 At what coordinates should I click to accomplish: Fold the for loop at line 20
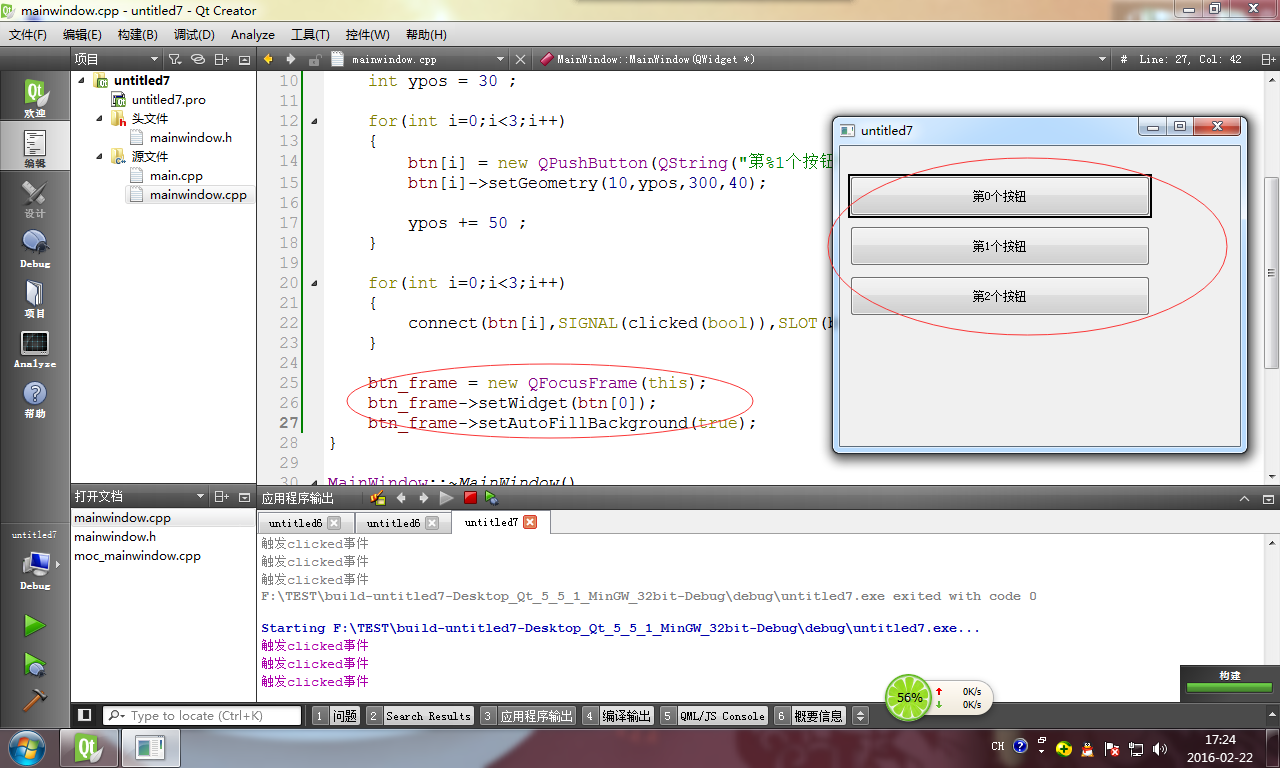[315, 283]
